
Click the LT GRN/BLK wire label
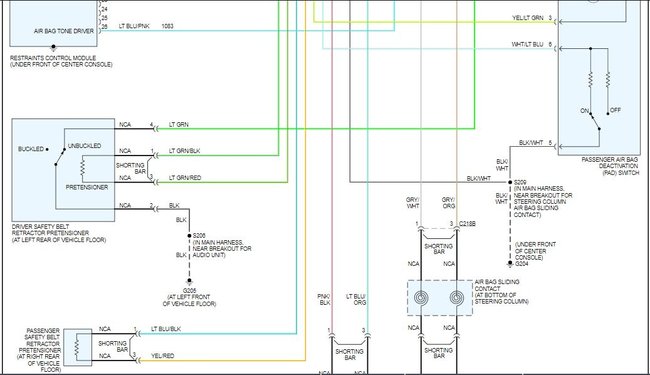point(184,151)
